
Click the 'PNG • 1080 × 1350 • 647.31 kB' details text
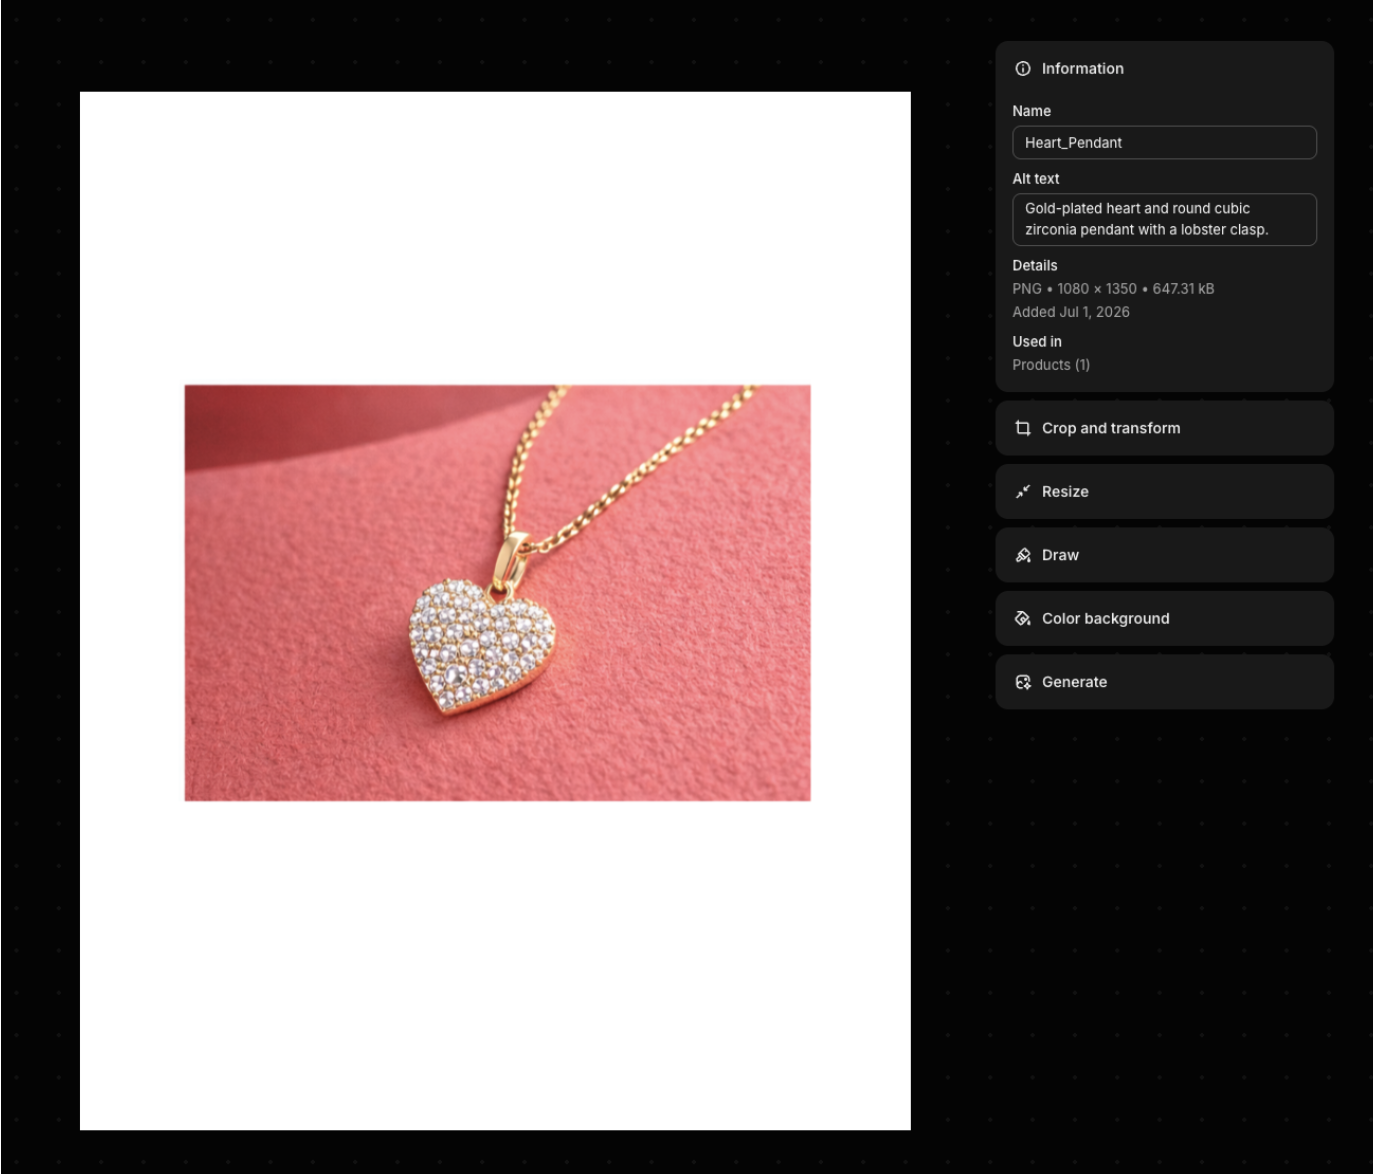click(x=1113, y=289)
